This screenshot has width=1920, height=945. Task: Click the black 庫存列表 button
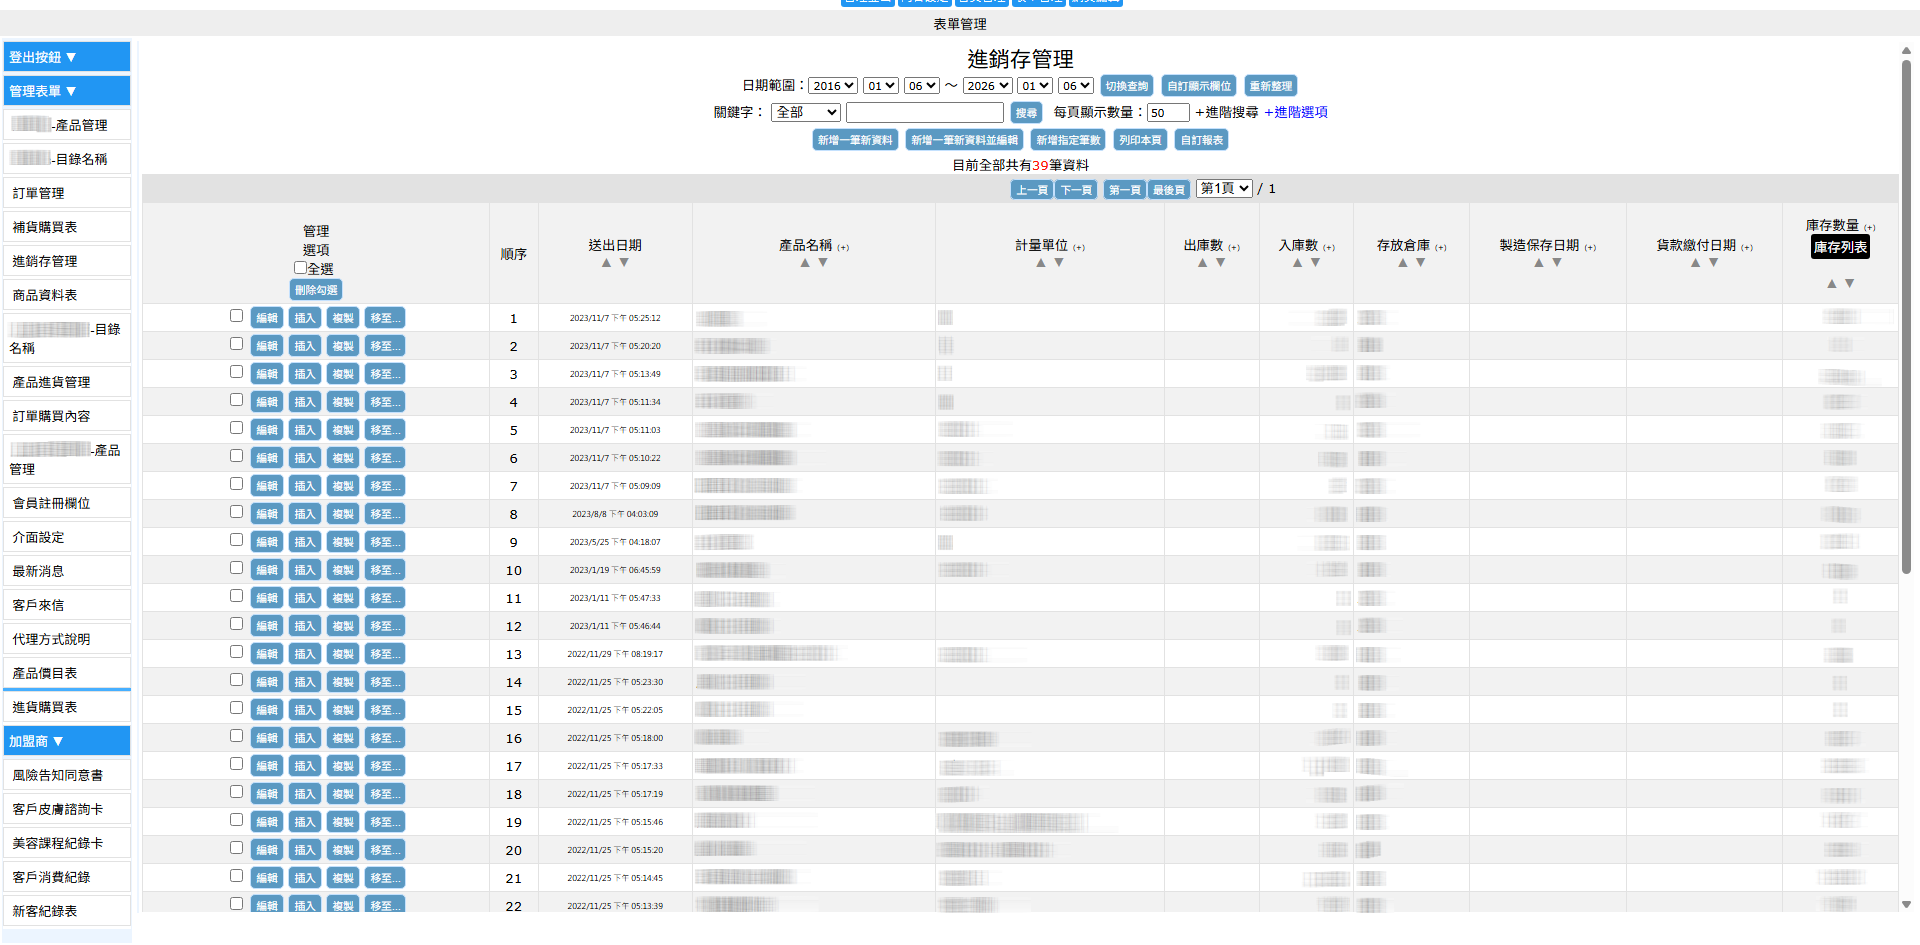(1840, 247)
